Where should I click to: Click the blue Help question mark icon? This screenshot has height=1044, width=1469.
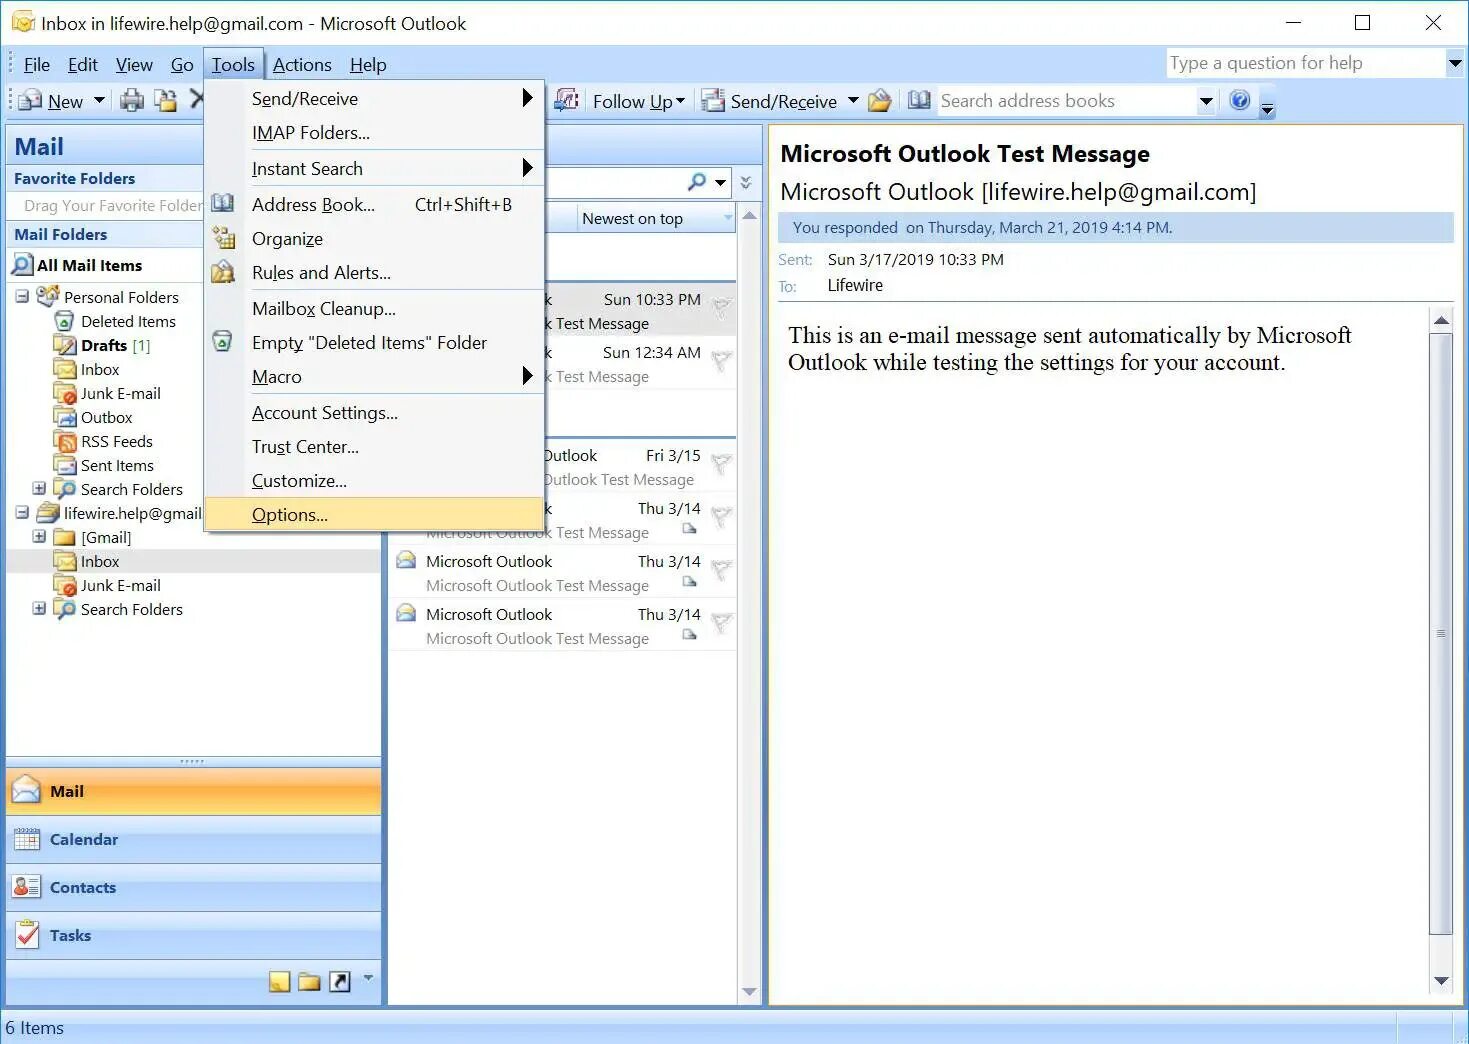[1240, 100]
